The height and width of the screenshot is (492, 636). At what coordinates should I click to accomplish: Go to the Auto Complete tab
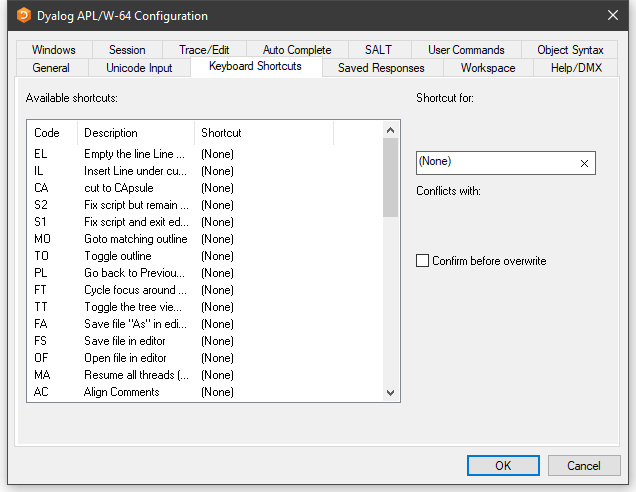point(297,50)
